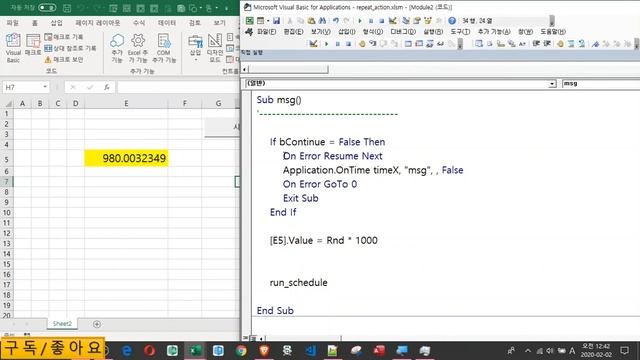
Task: Toggle Use Relative References (상대 참조로 기록)
Action: point(70,48)
